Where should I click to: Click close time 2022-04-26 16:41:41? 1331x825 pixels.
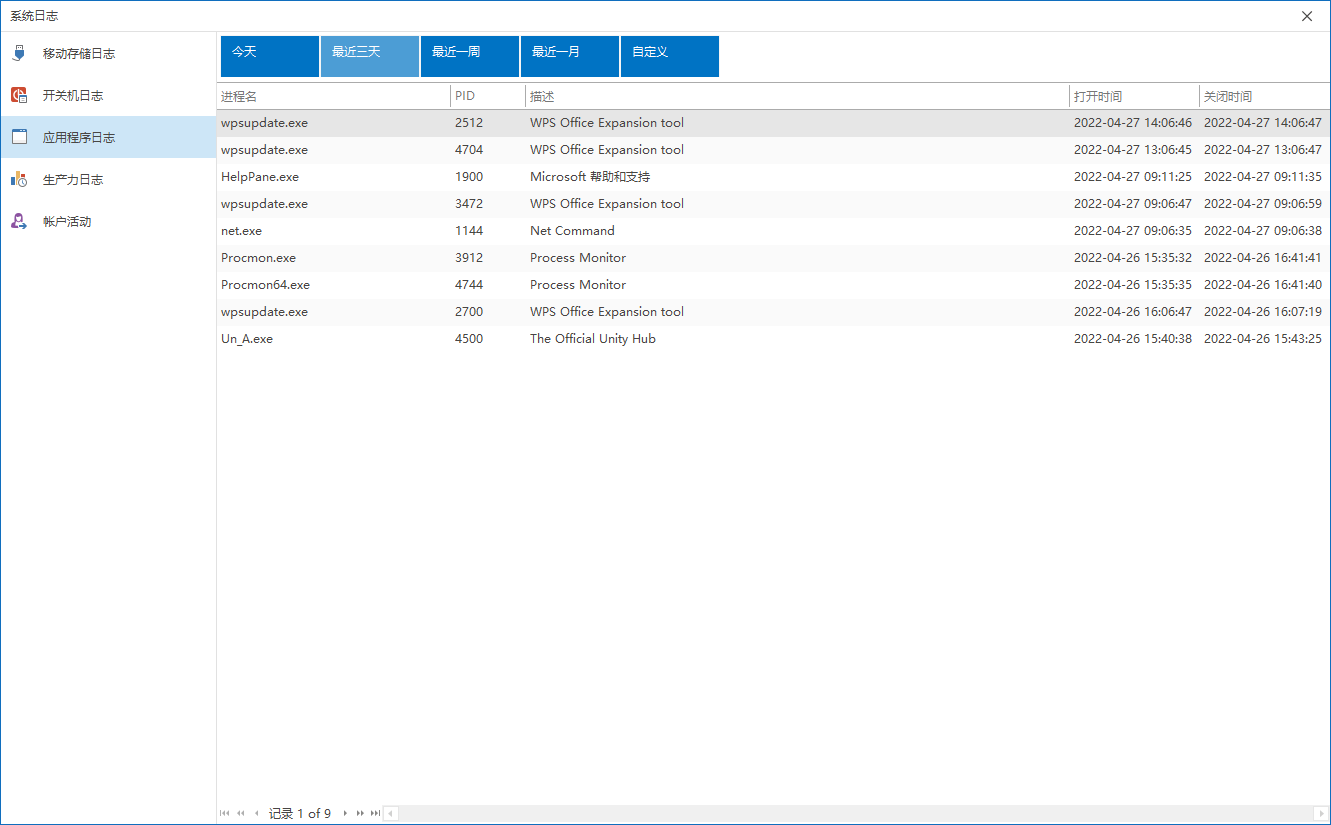coord(1263,258)
